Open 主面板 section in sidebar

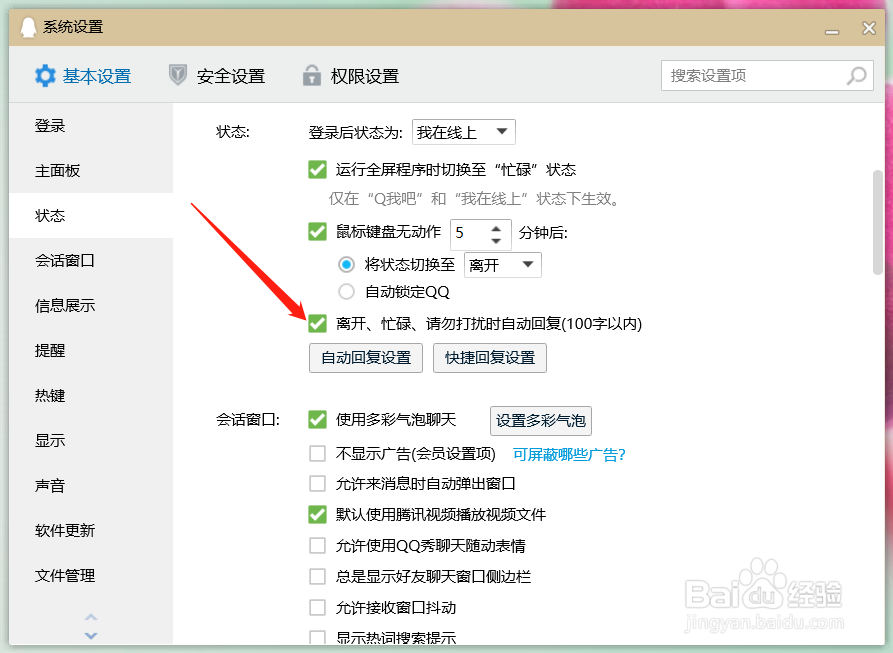tap(91, 170)
